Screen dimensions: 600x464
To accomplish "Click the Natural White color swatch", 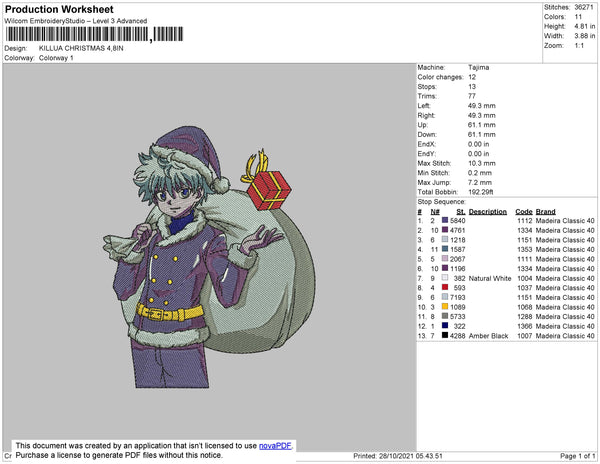I will pyautogui.click(x=445, y=278).
